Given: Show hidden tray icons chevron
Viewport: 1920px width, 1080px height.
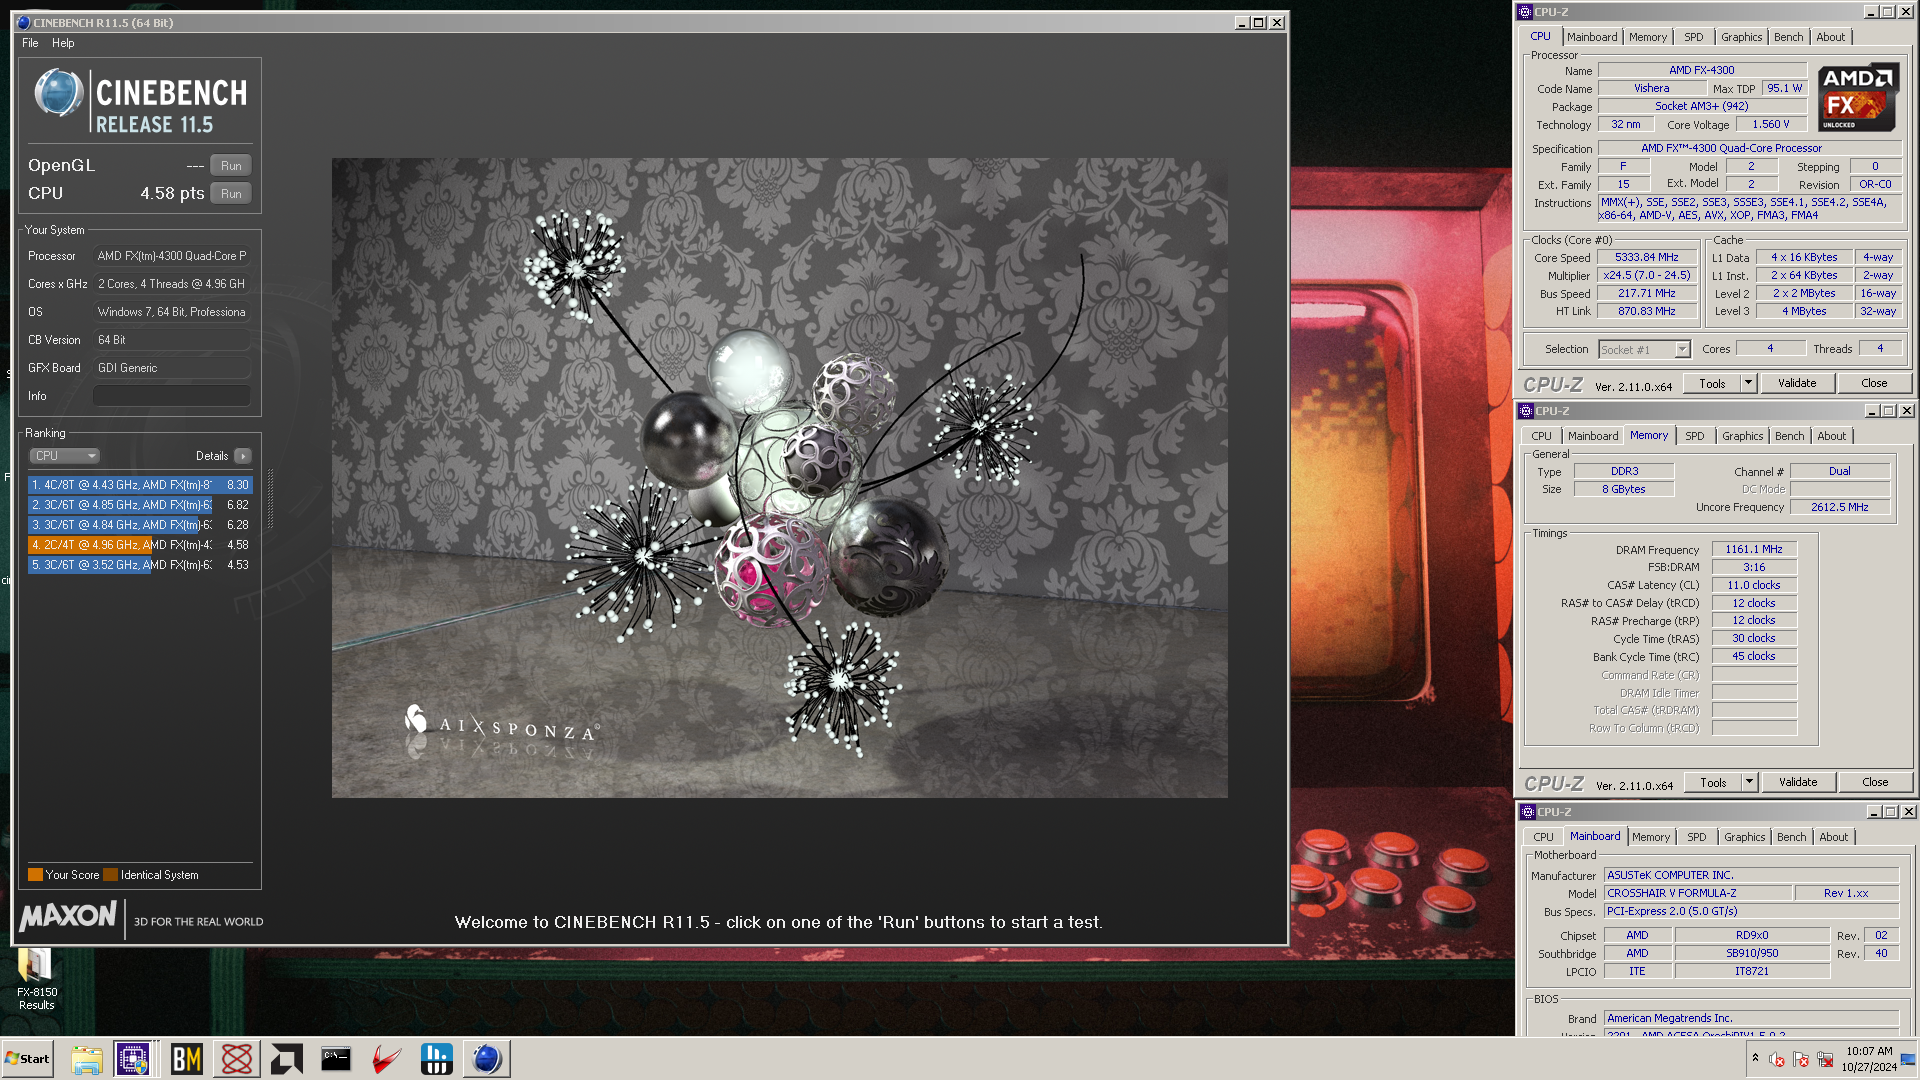Looking at the screenshot, I should (1755, 1058).
